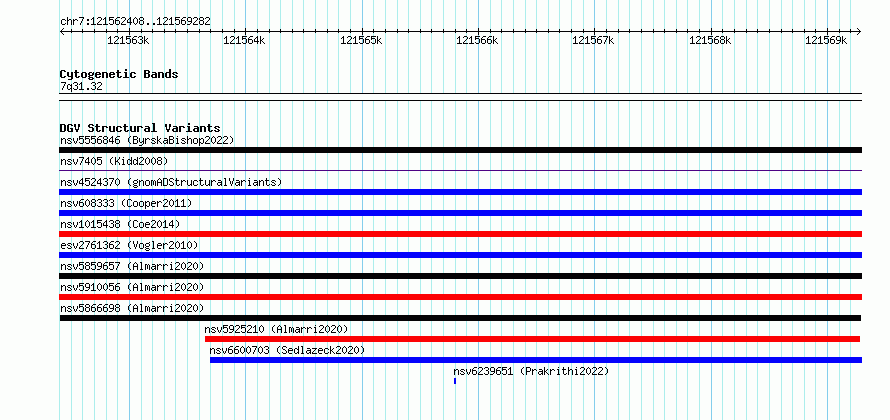This screenshot has width=890, height=420.
Task: Select the blue bar under esv2761362
Action: pyautogui.click(x=460, y=255)
